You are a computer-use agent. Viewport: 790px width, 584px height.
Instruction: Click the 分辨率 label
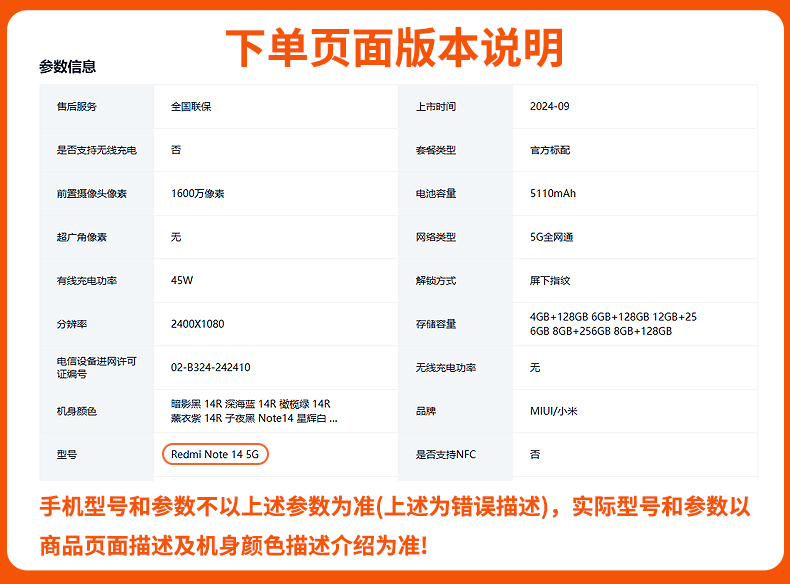coord(72,324)
